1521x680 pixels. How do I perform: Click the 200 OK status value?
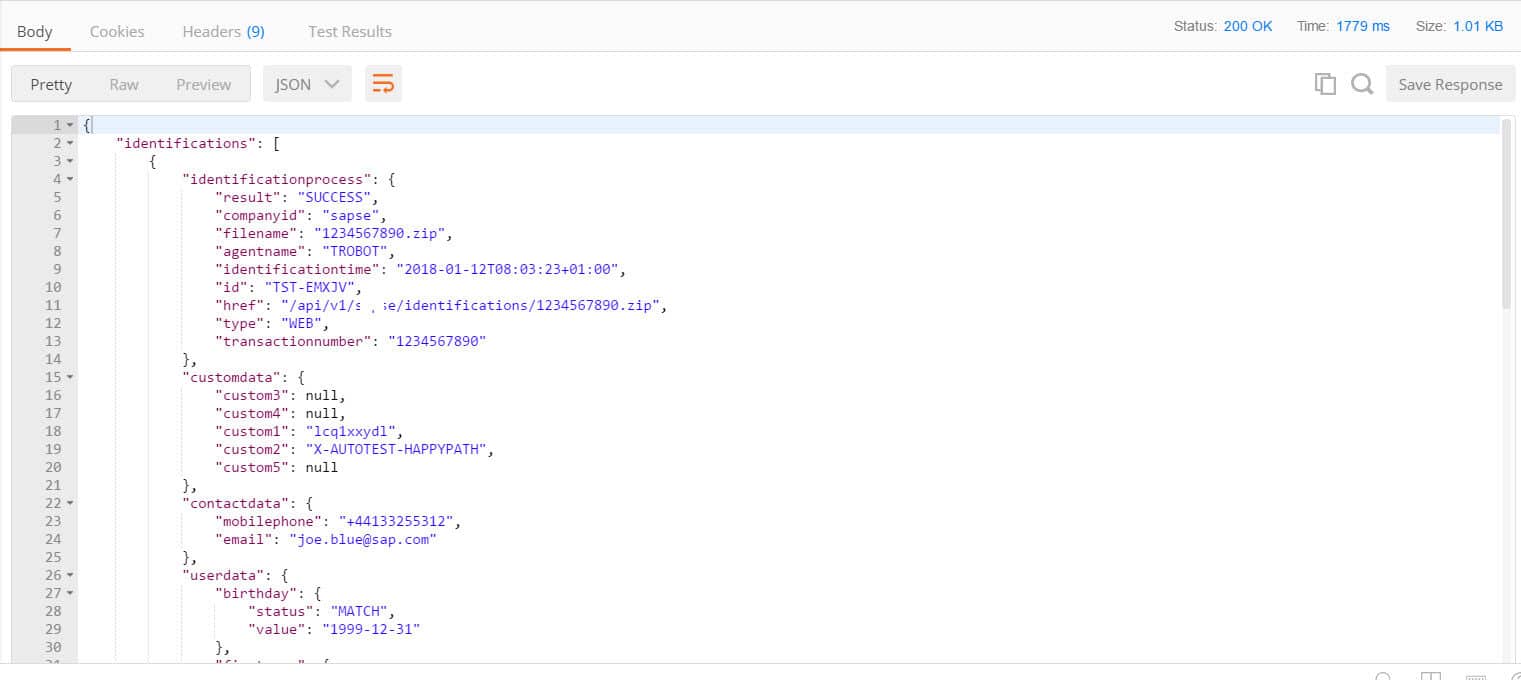(x=1247, y=26)
